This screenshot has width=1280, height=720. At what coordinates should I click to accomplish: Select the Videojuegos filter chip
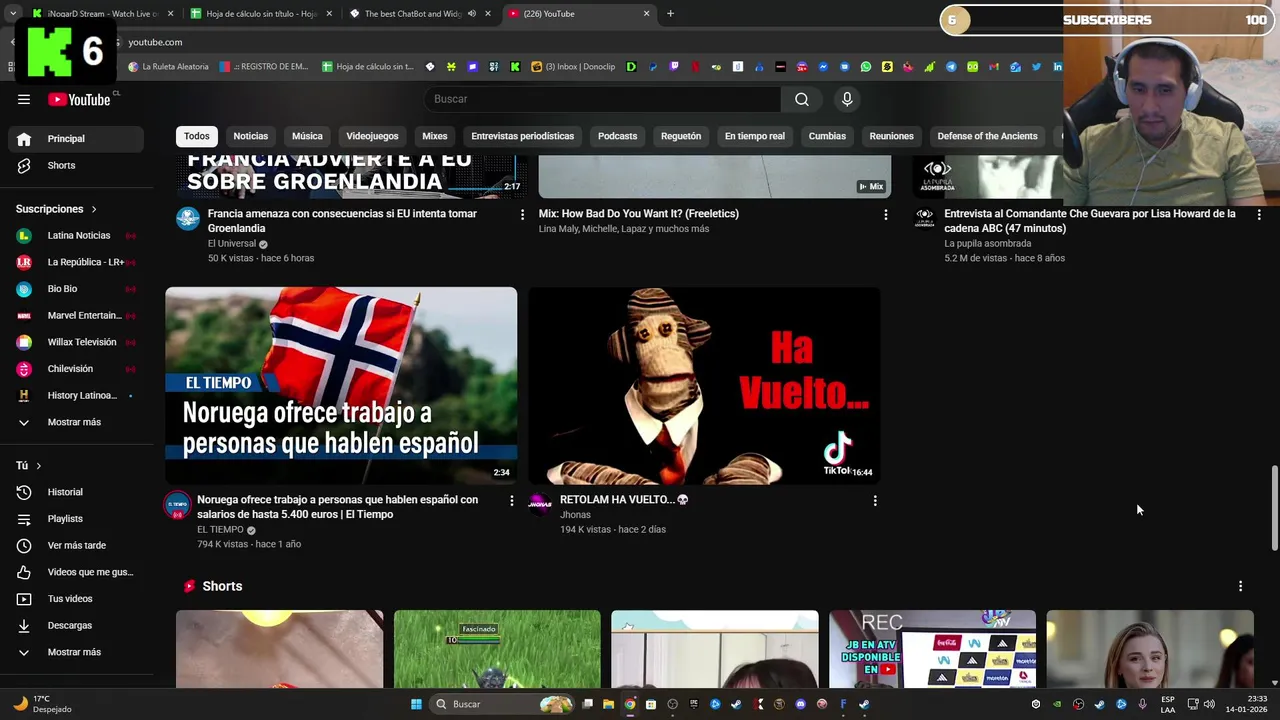372,136
